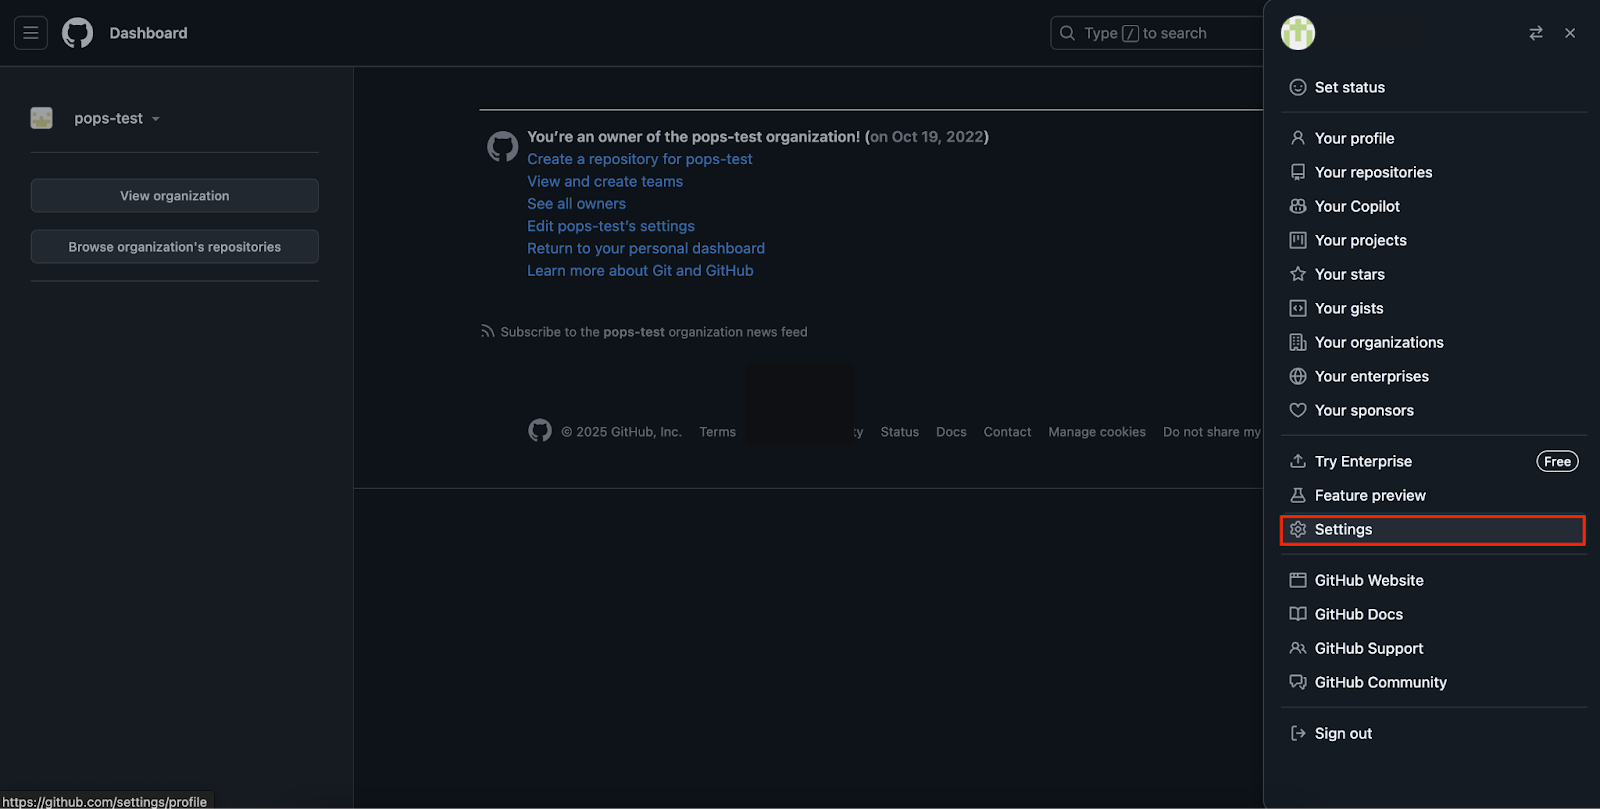Select Your projects menu item

(1433, 240)
